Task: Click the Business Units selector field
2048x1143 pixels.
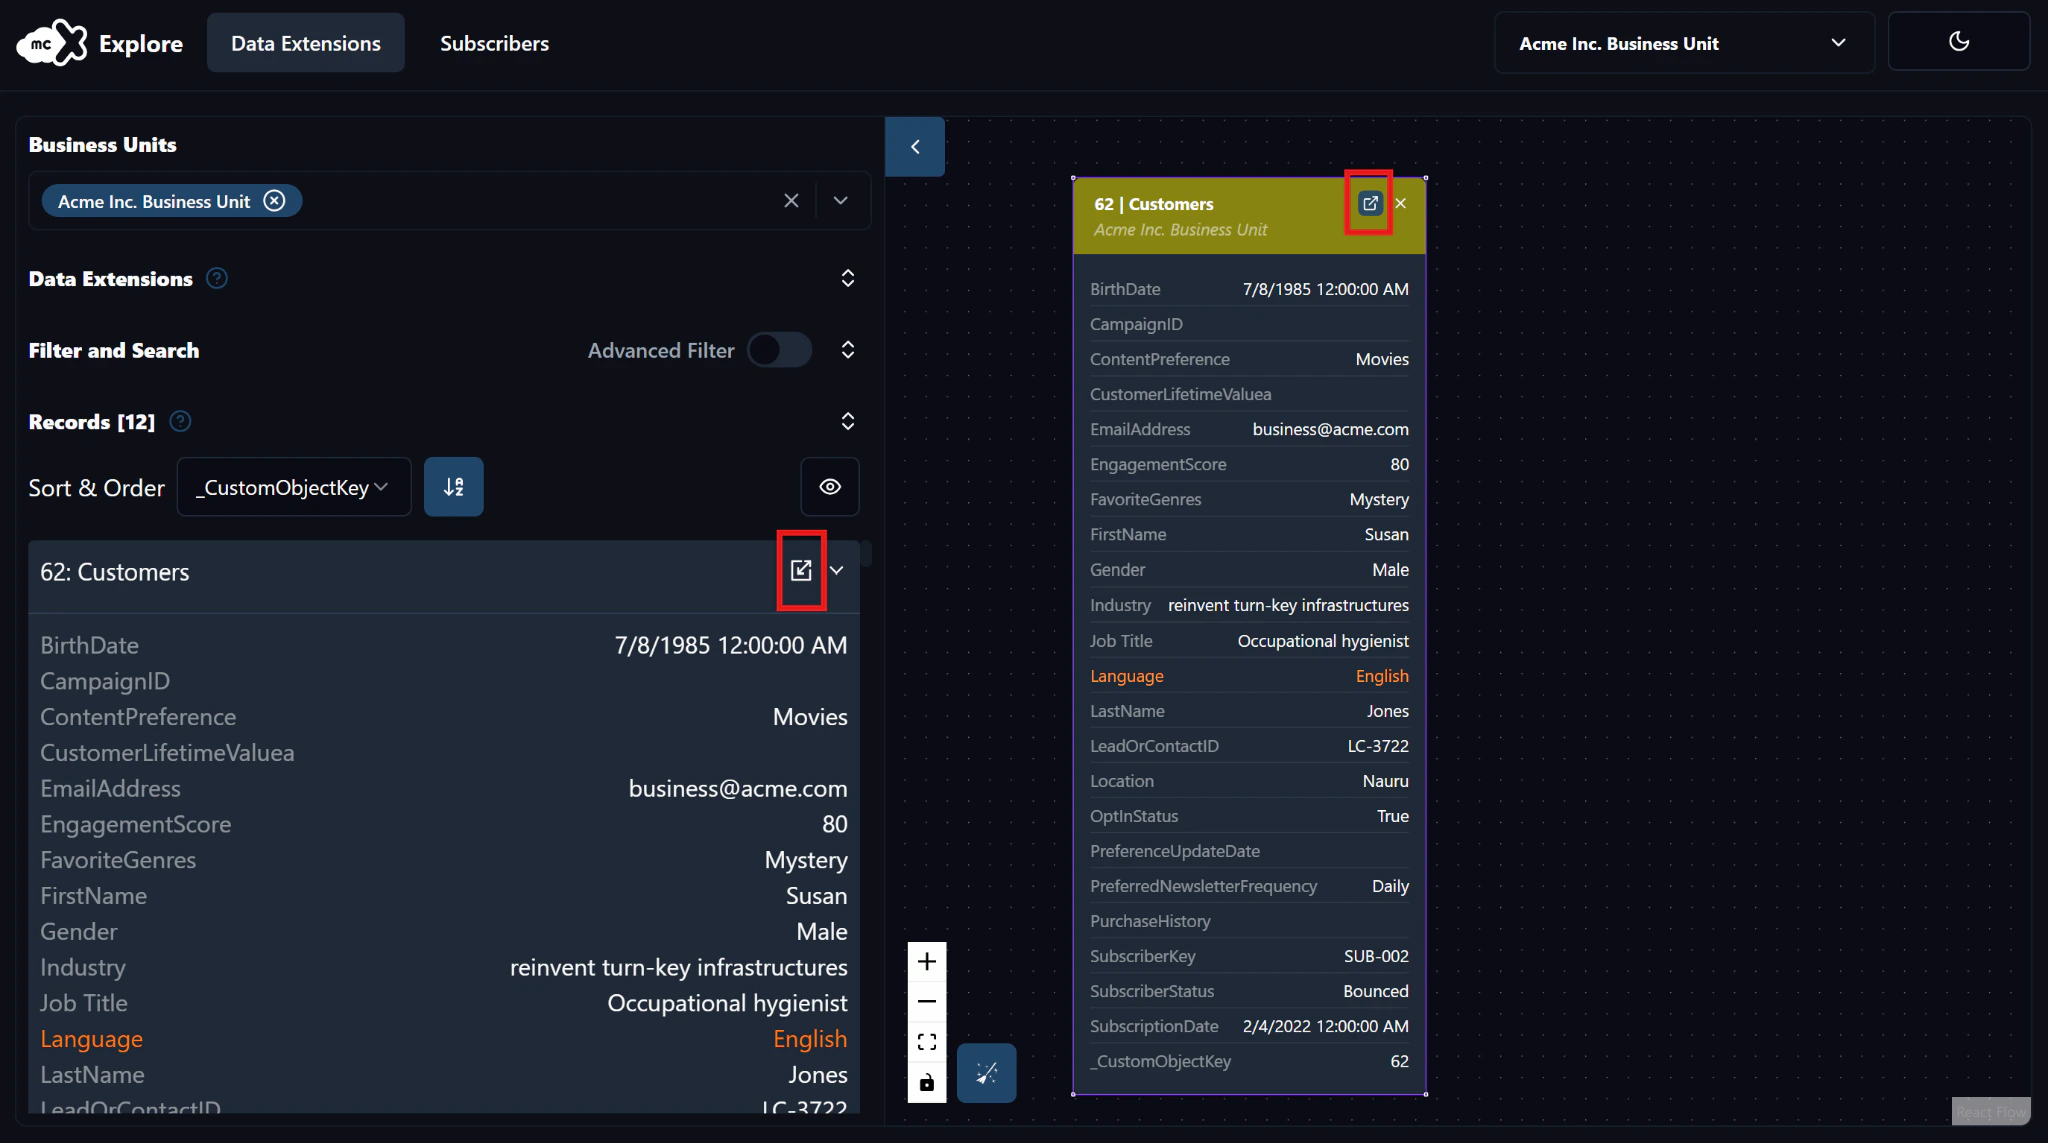Action: pyautogui.click(x=450, y=201)
